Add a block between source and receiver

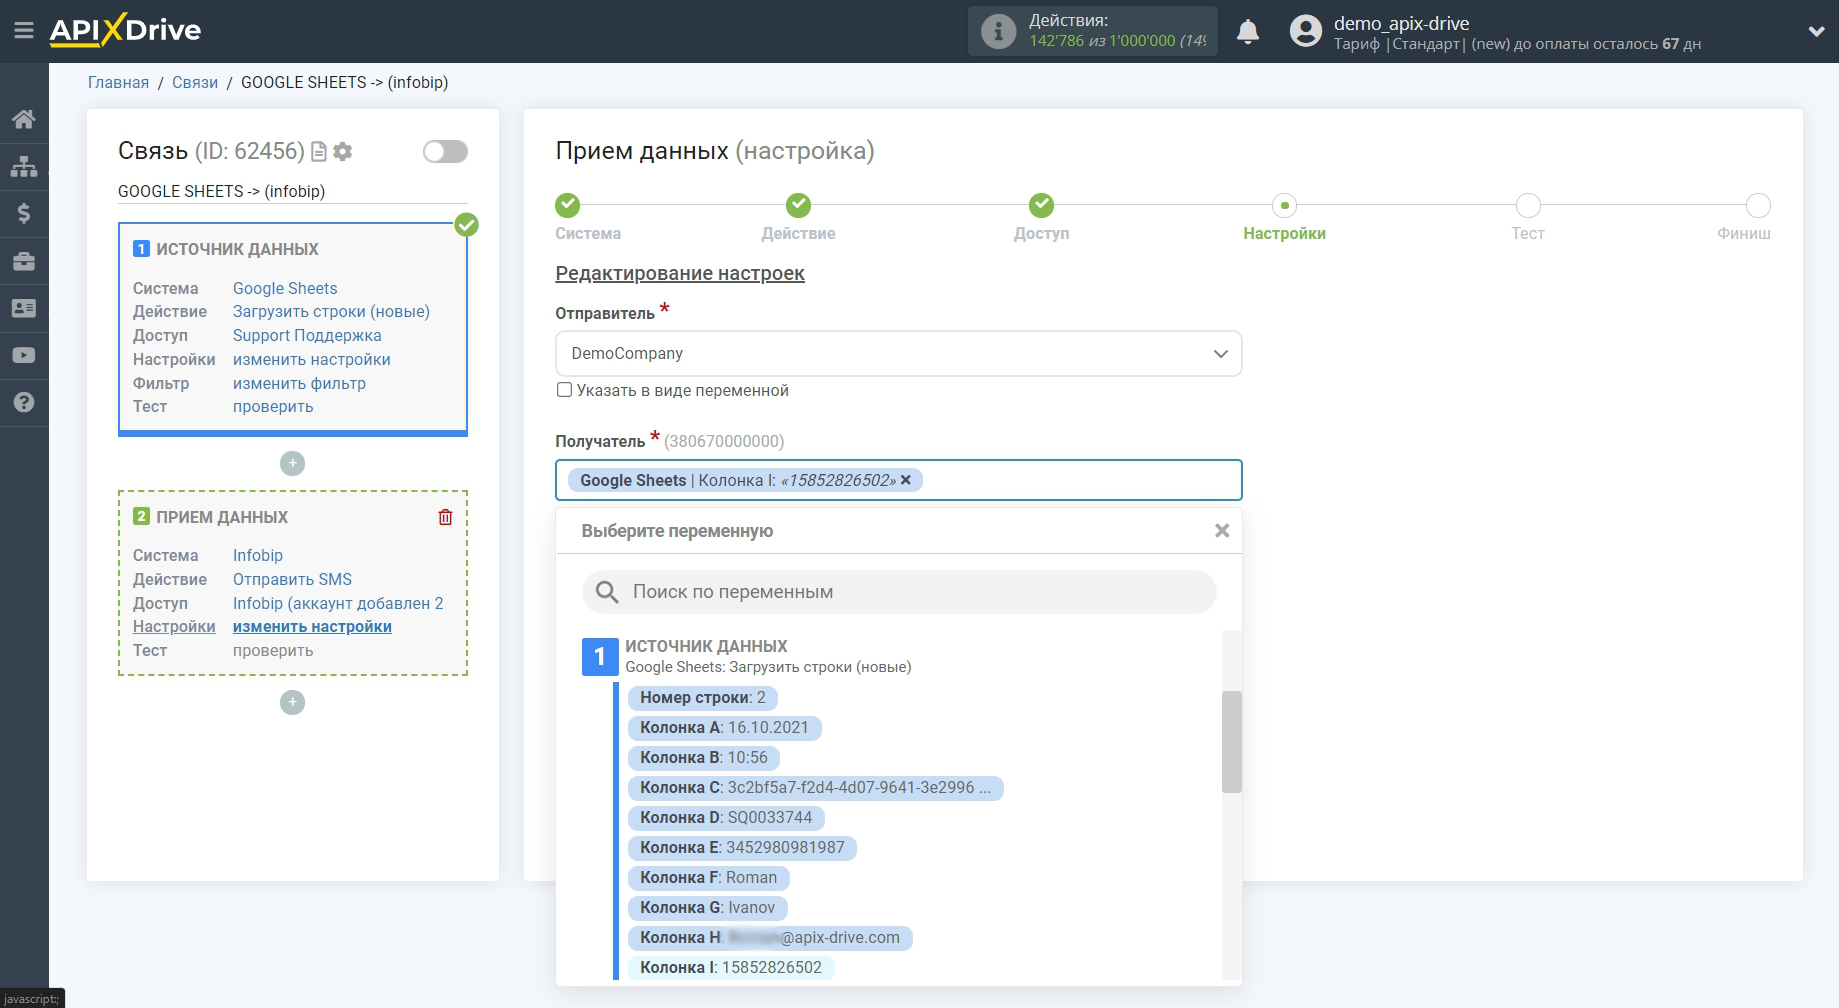(x=292, y=463)
